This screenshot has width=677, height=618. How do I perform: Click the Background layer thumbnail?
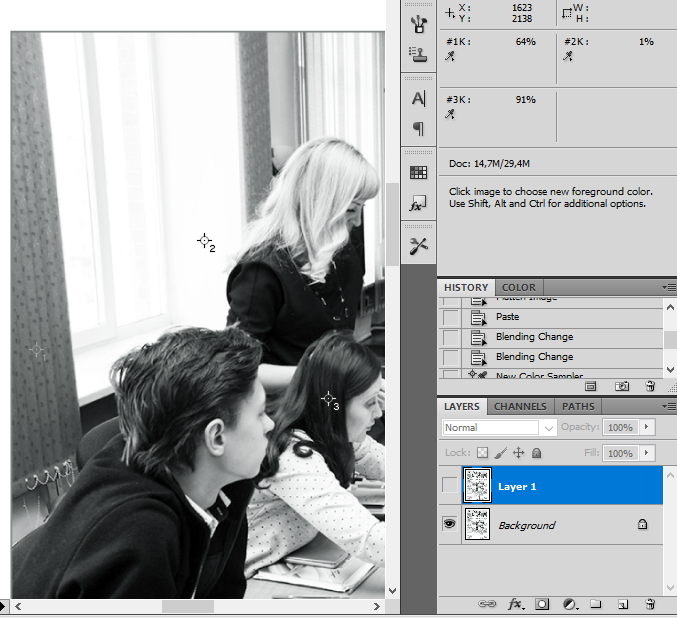477,524
